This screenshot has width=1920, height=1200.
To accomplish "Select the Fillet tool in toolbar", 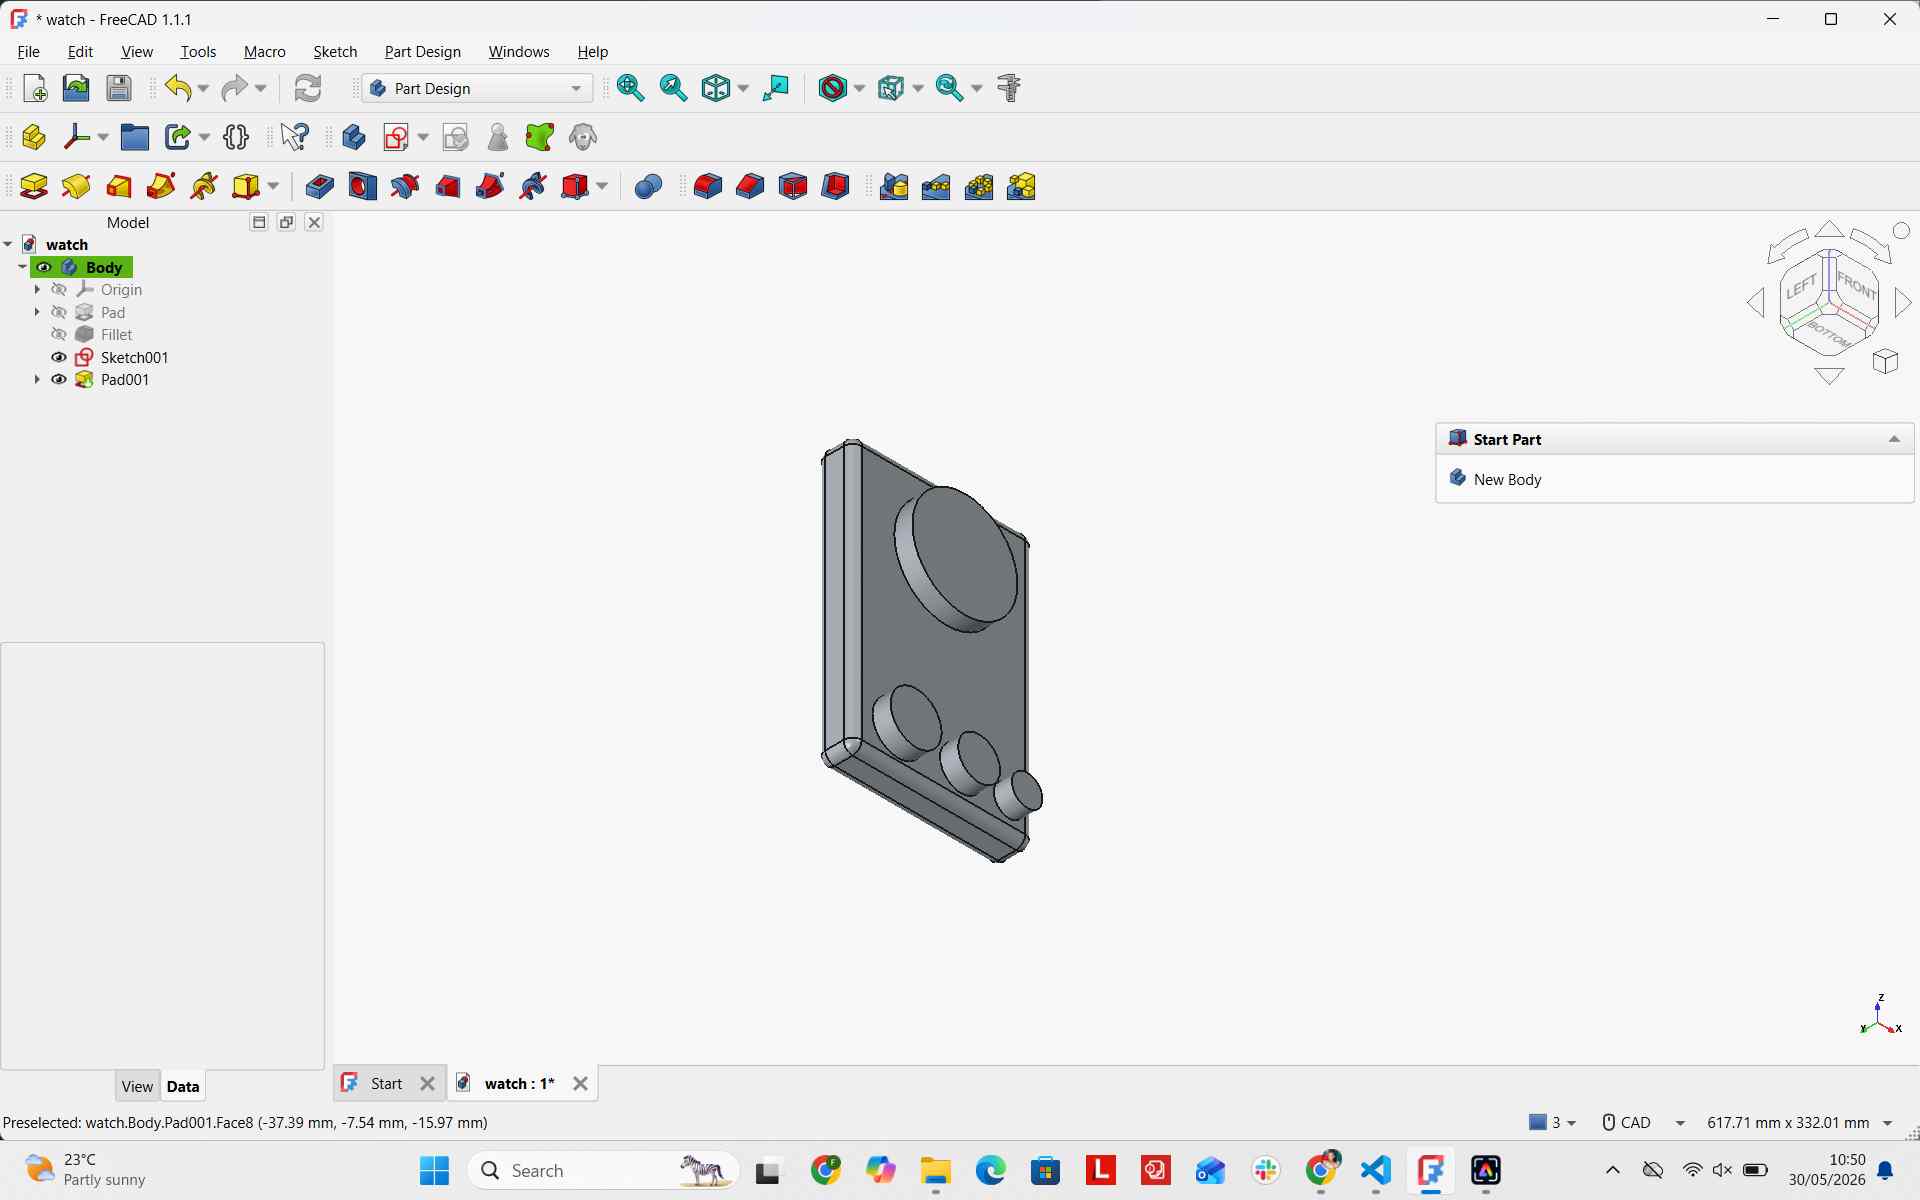I will [x=708, y=187].
